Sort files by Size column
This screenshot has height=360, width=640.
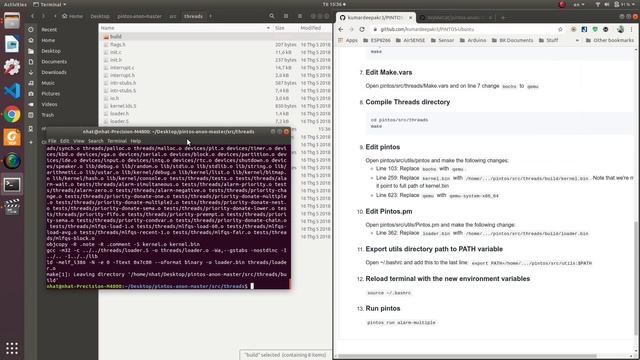285,28
